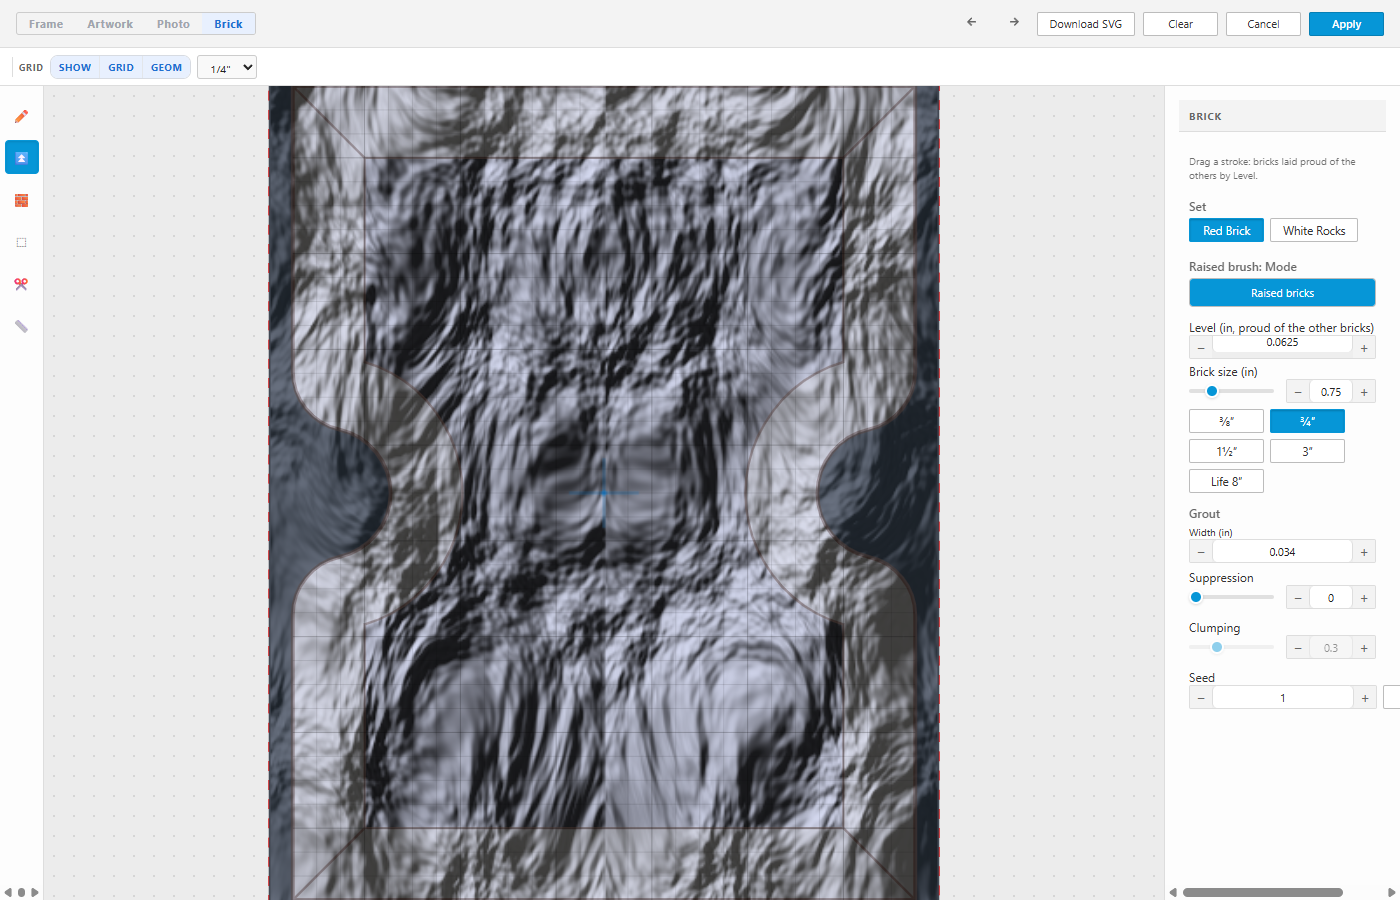Decrease Suppression with minus
Image resolution: width=1400 pixels, height=900 pixels.
pos(1298,598)
